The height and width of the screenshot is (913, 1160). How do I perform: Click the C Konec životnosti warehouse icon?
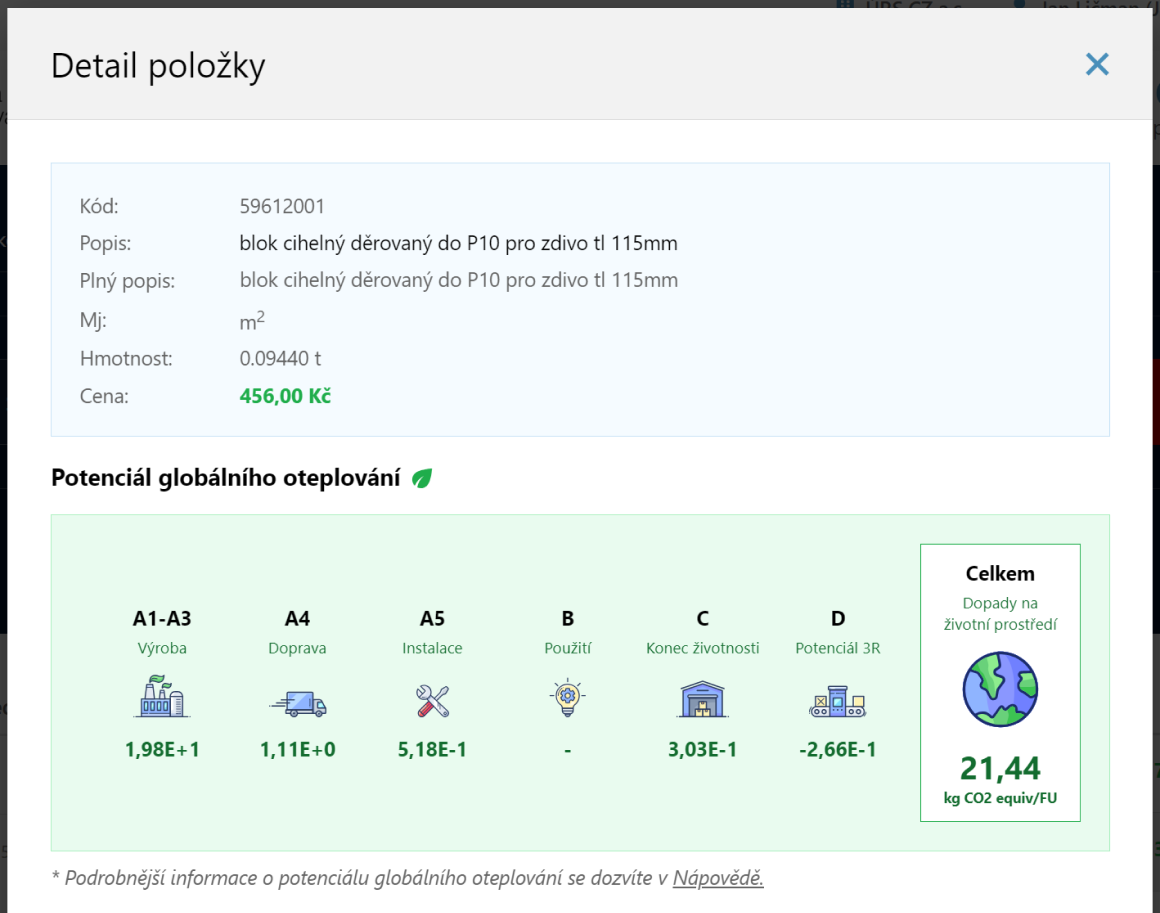(702, 698)
